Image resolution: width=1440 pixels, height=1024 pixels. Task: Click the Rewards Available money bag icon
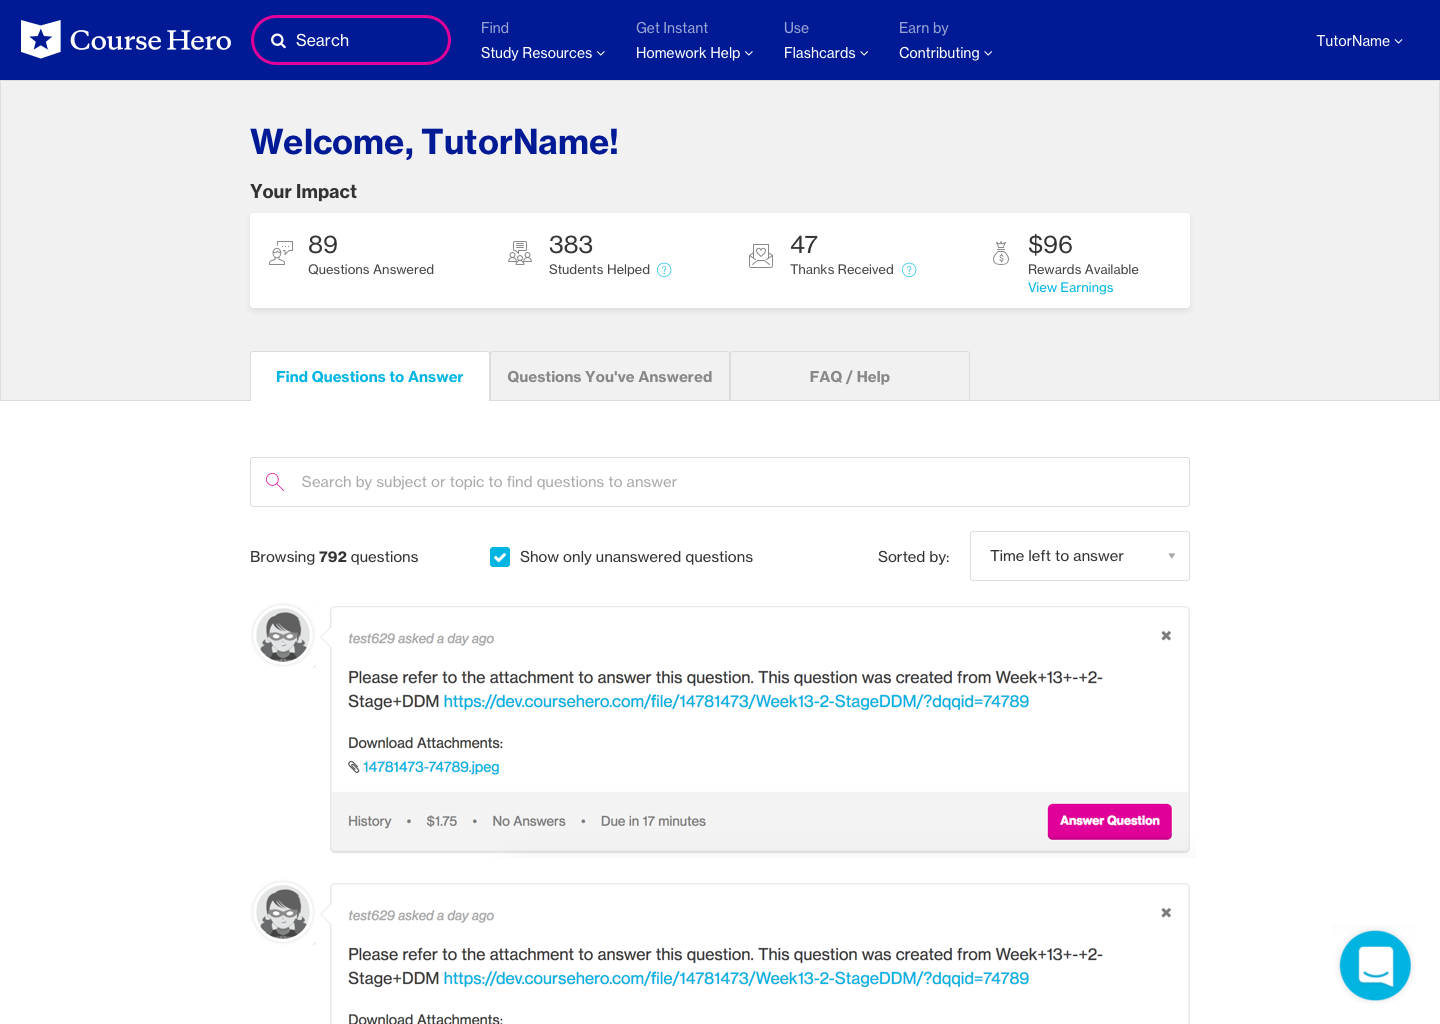pyautogui.click(x=1001, y=253)
